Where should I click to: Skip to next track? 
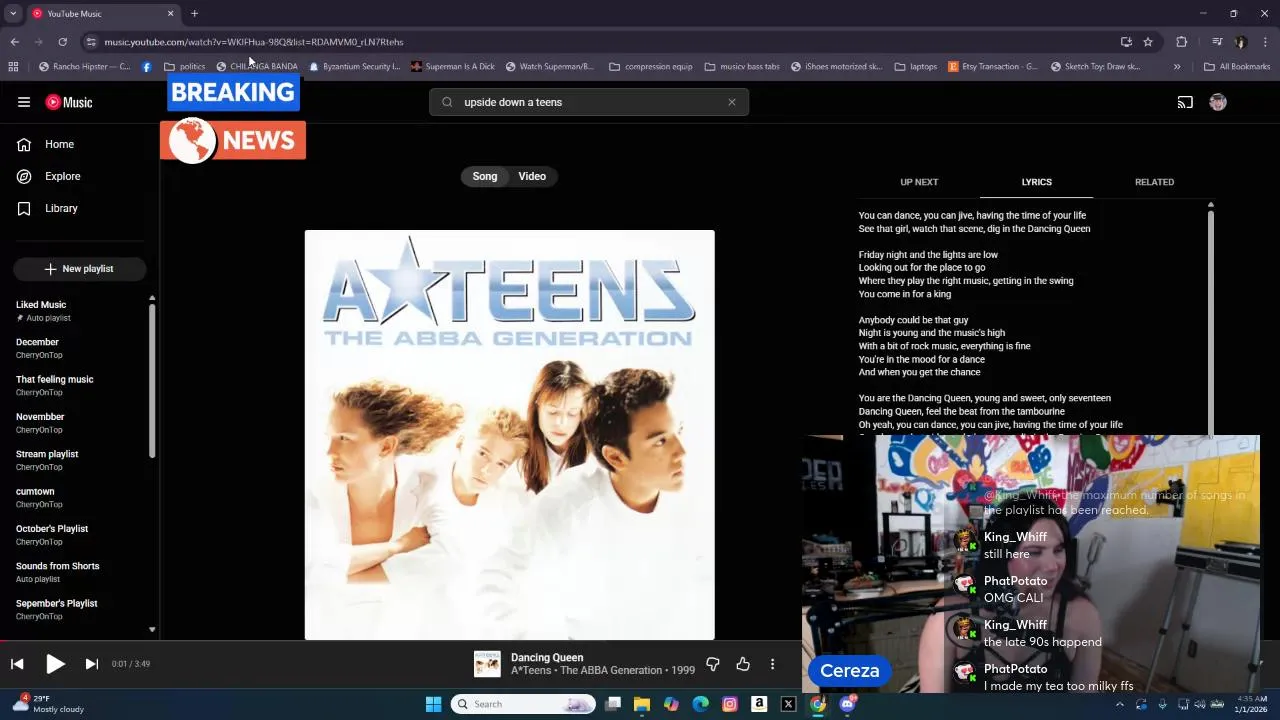coord(91,664)
